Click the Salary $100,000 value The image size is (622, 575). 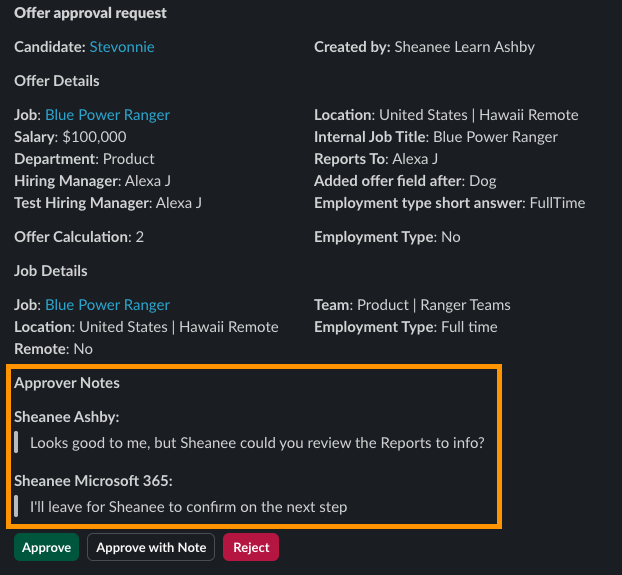pos(94,137)
